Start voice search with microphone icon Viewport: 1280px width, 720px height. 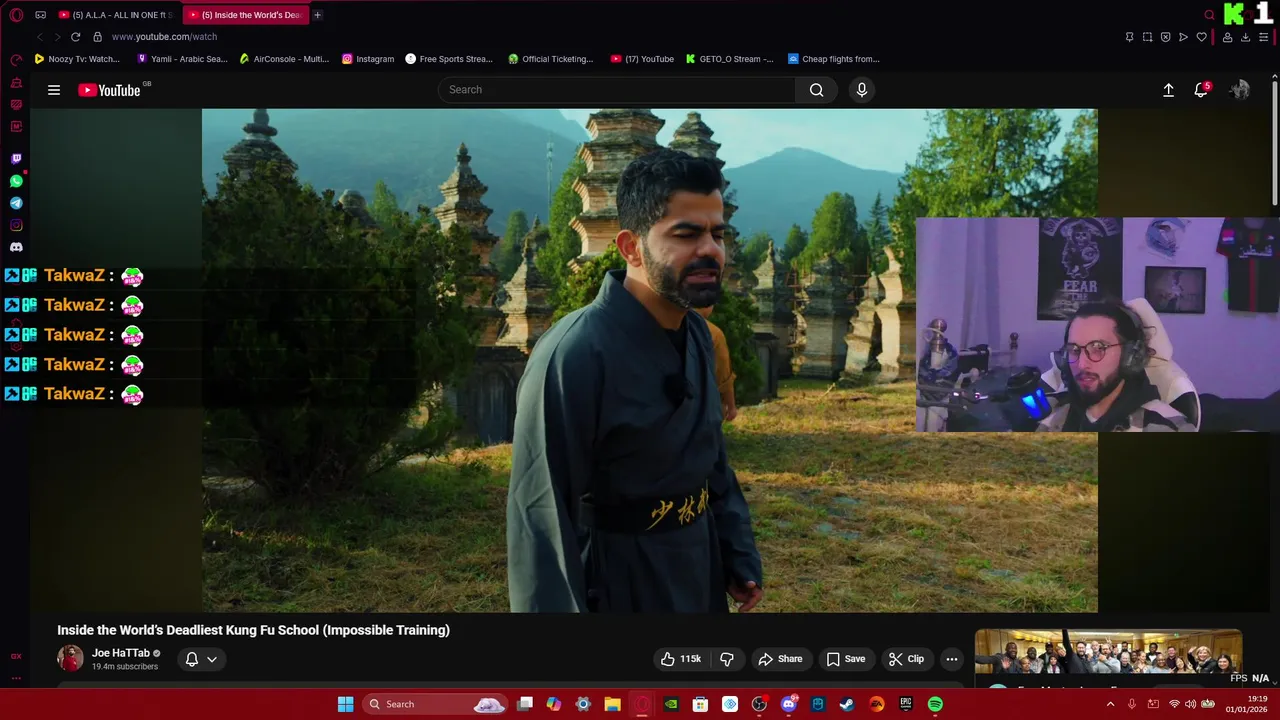862,90
